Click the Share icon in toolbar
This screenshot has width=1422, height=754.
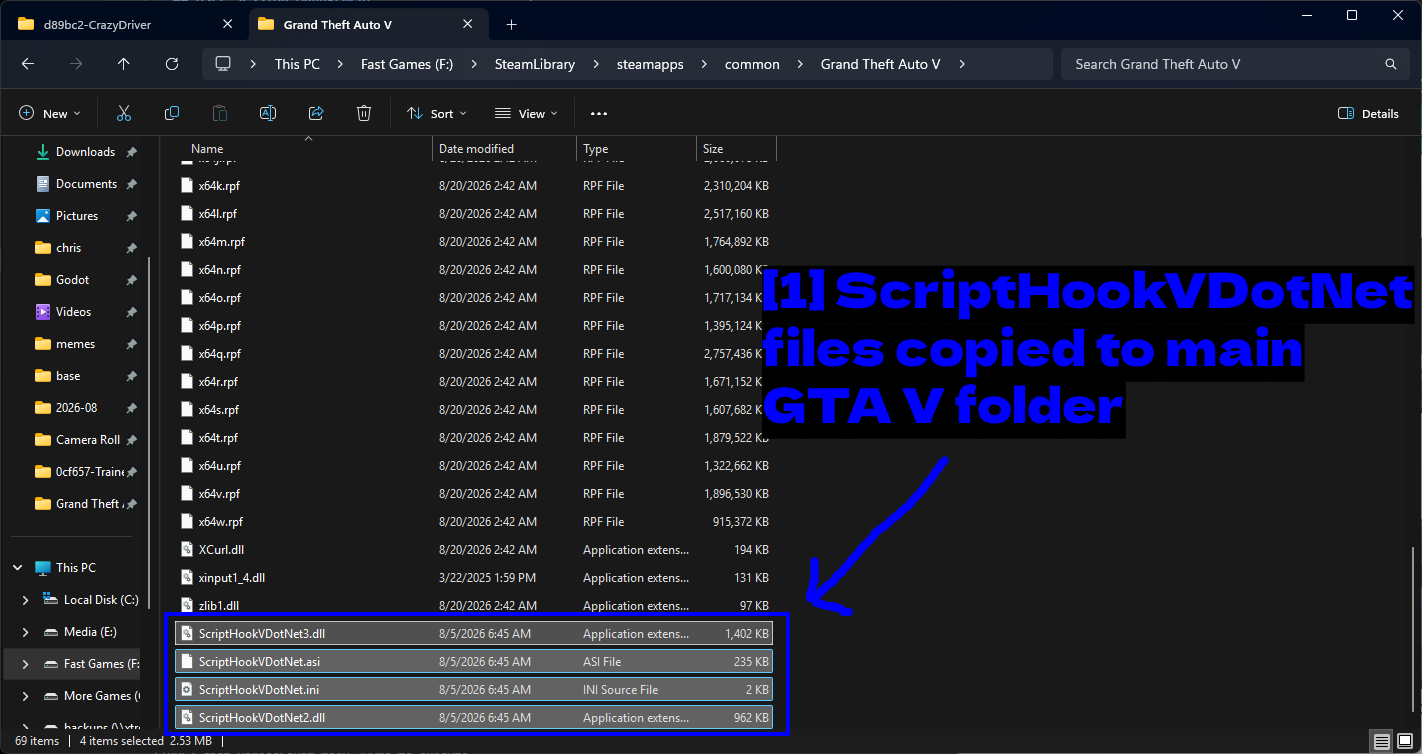coord(316,114)
